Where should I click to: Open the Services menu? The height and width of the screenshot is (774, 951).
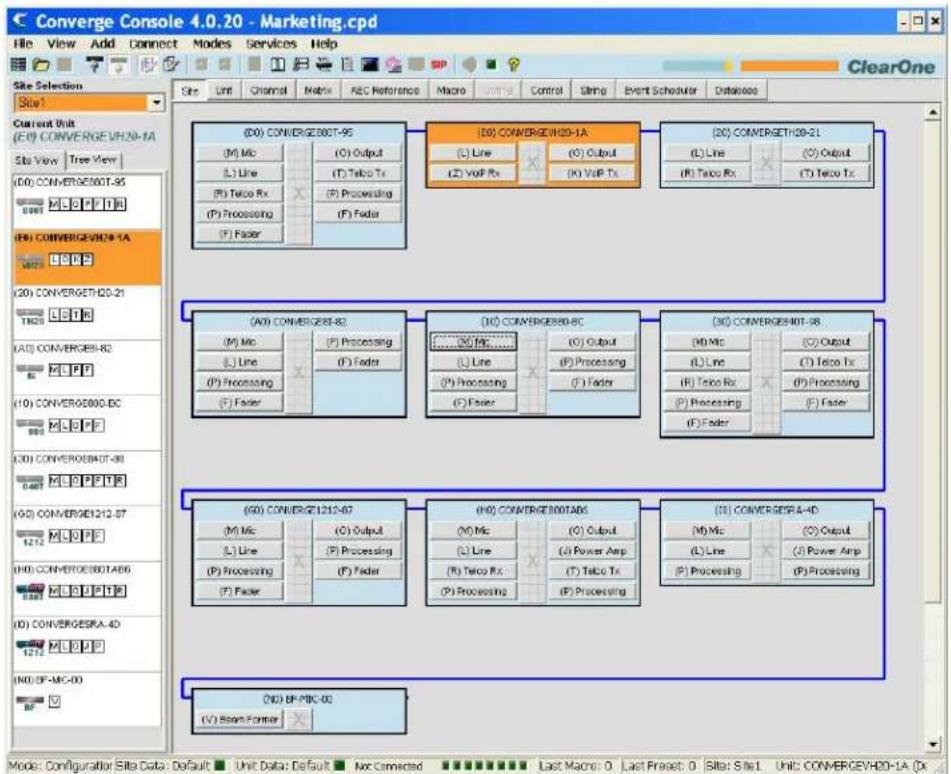pyautogui.click(x=271, y=44)
